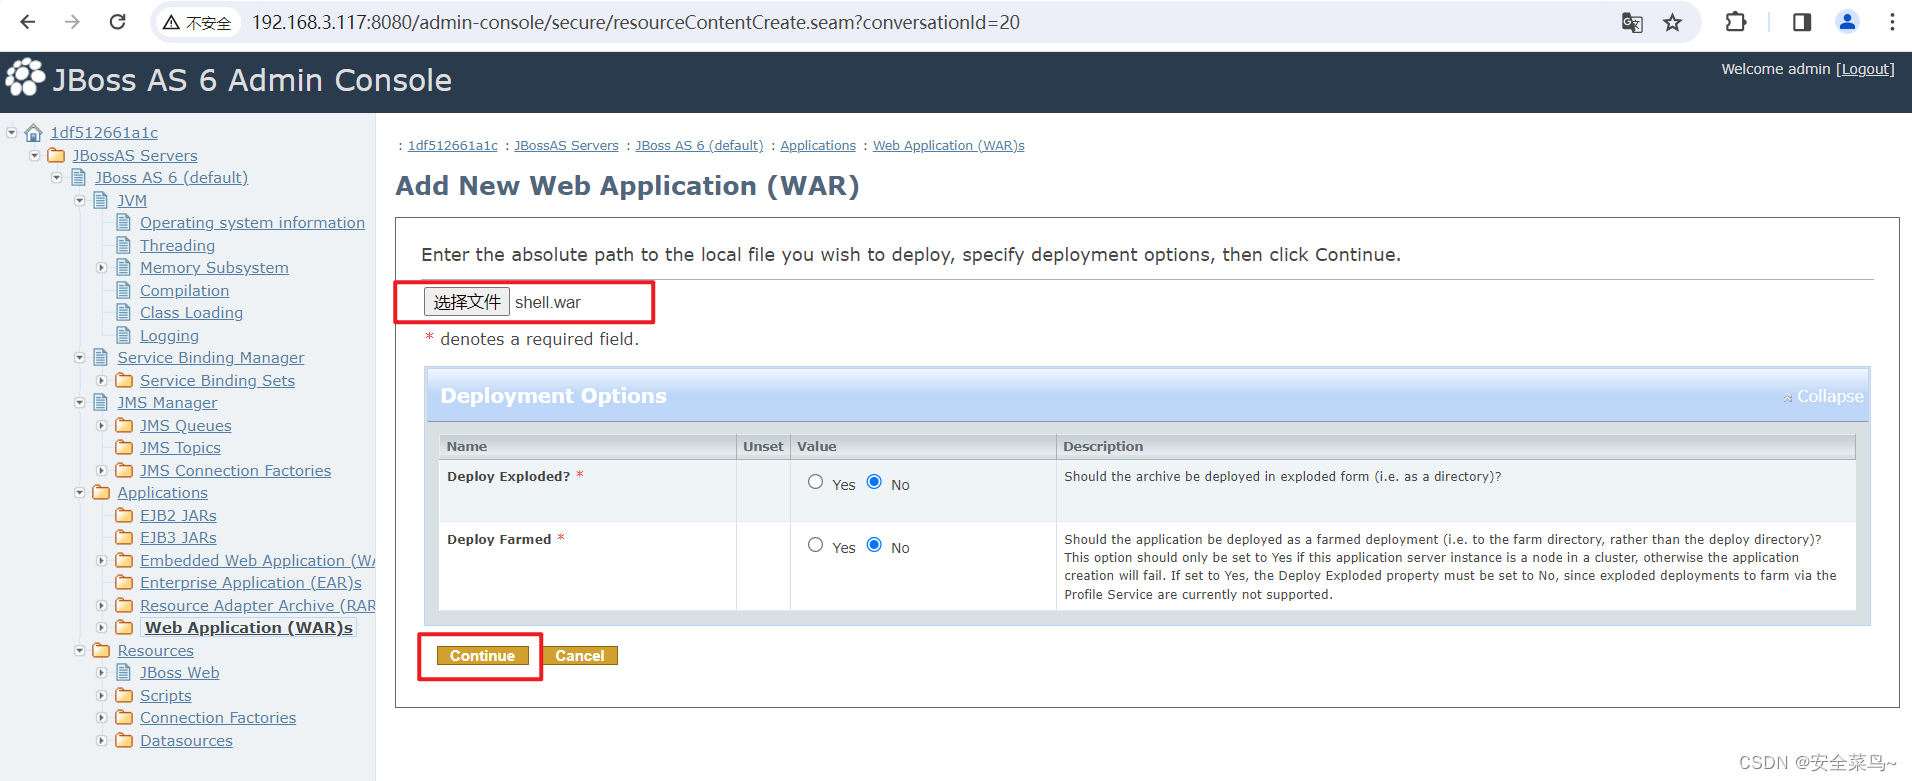Open the browser three-dot menu
This screenshot has width=1912, height=781.
pos(1892,22)
